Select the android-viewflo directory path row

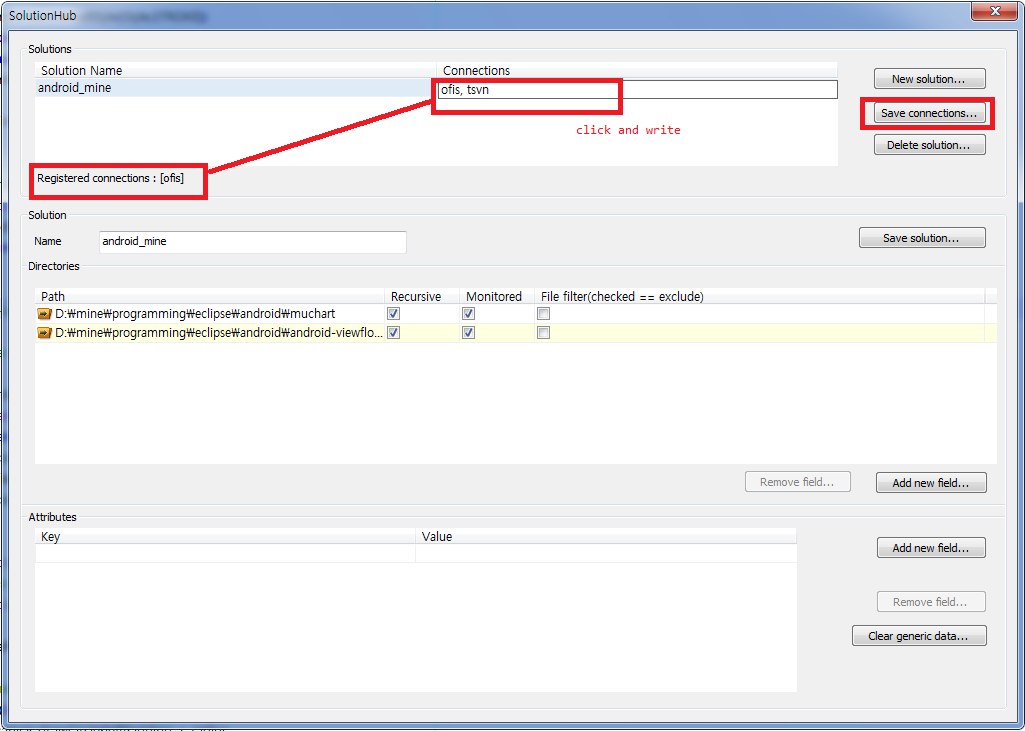click(x=516, y=333)
